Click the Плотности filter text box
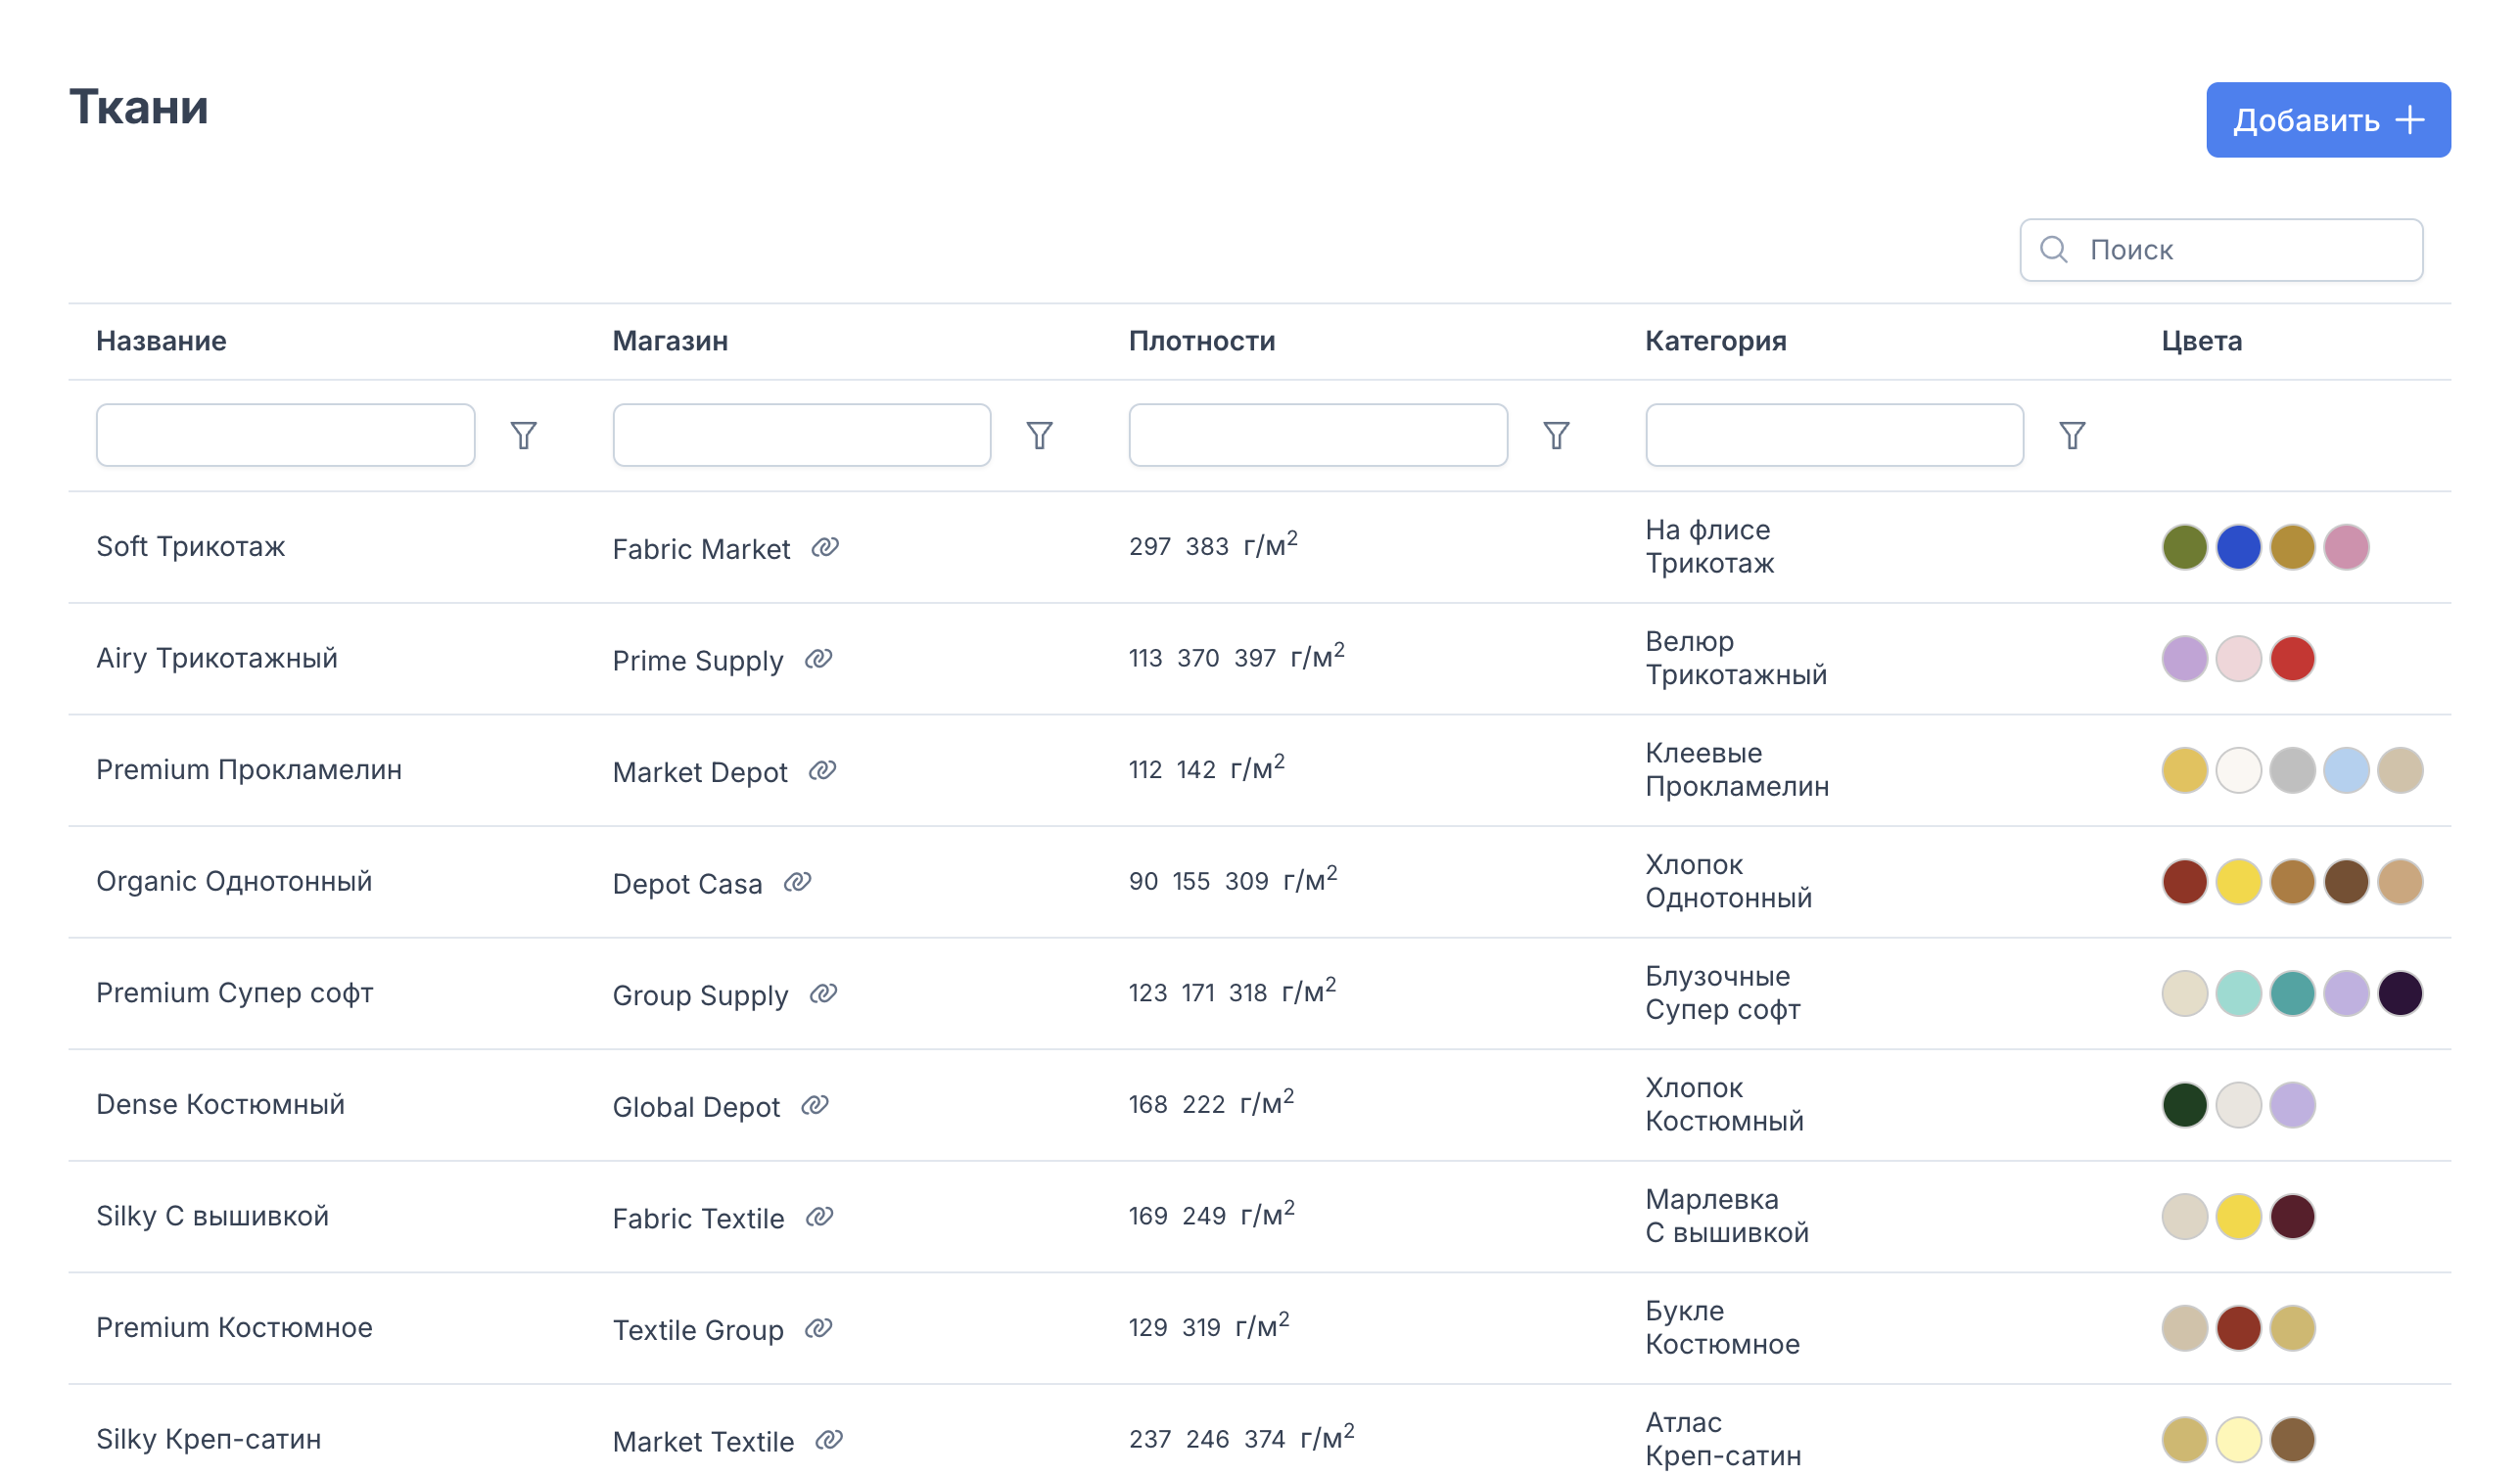The width and height of the screenshot is (2520, 1476). click(x=1318, y=435)
